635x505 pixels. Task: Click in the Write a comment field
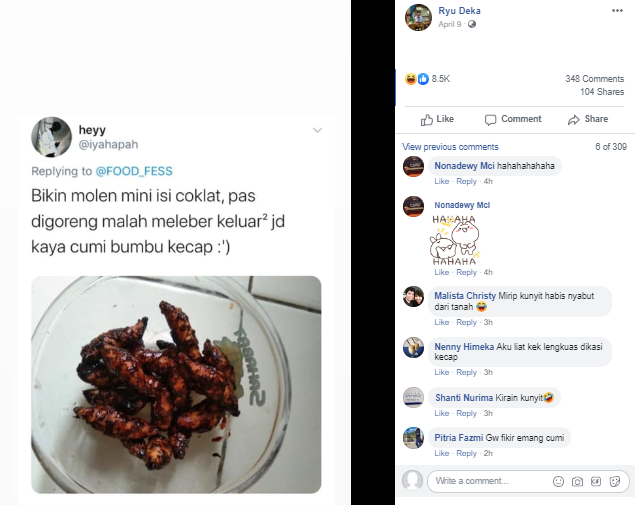(x=490, y=481)
